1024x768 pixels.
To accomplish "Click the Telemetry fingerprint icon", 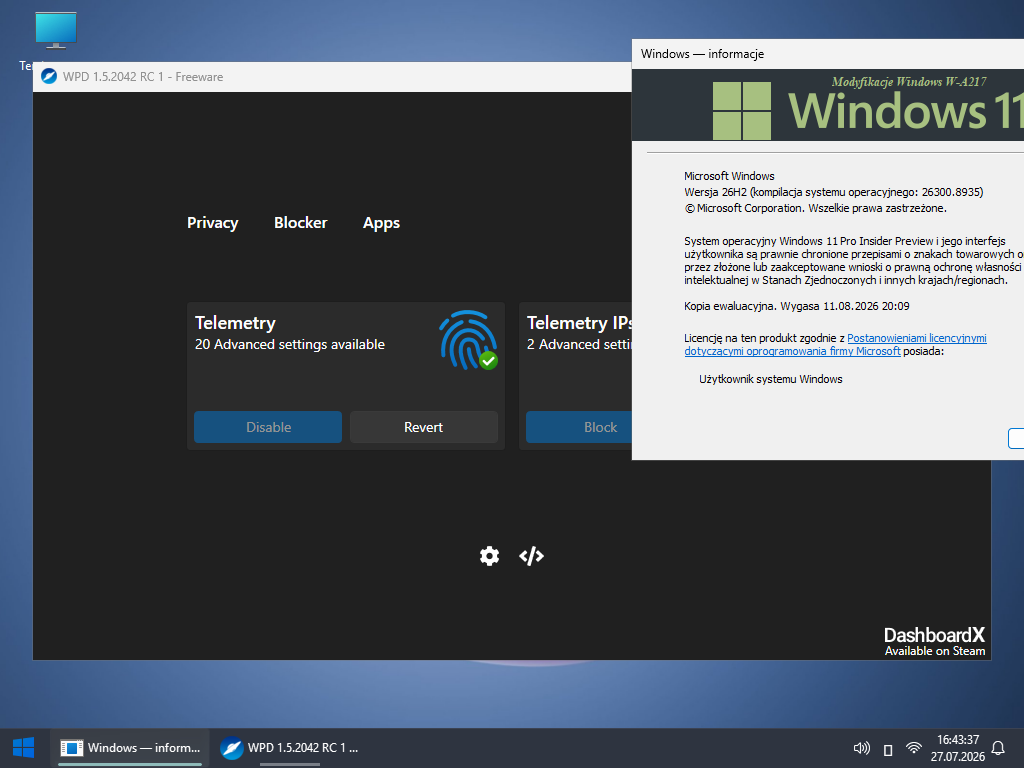I will coord(468,340).
